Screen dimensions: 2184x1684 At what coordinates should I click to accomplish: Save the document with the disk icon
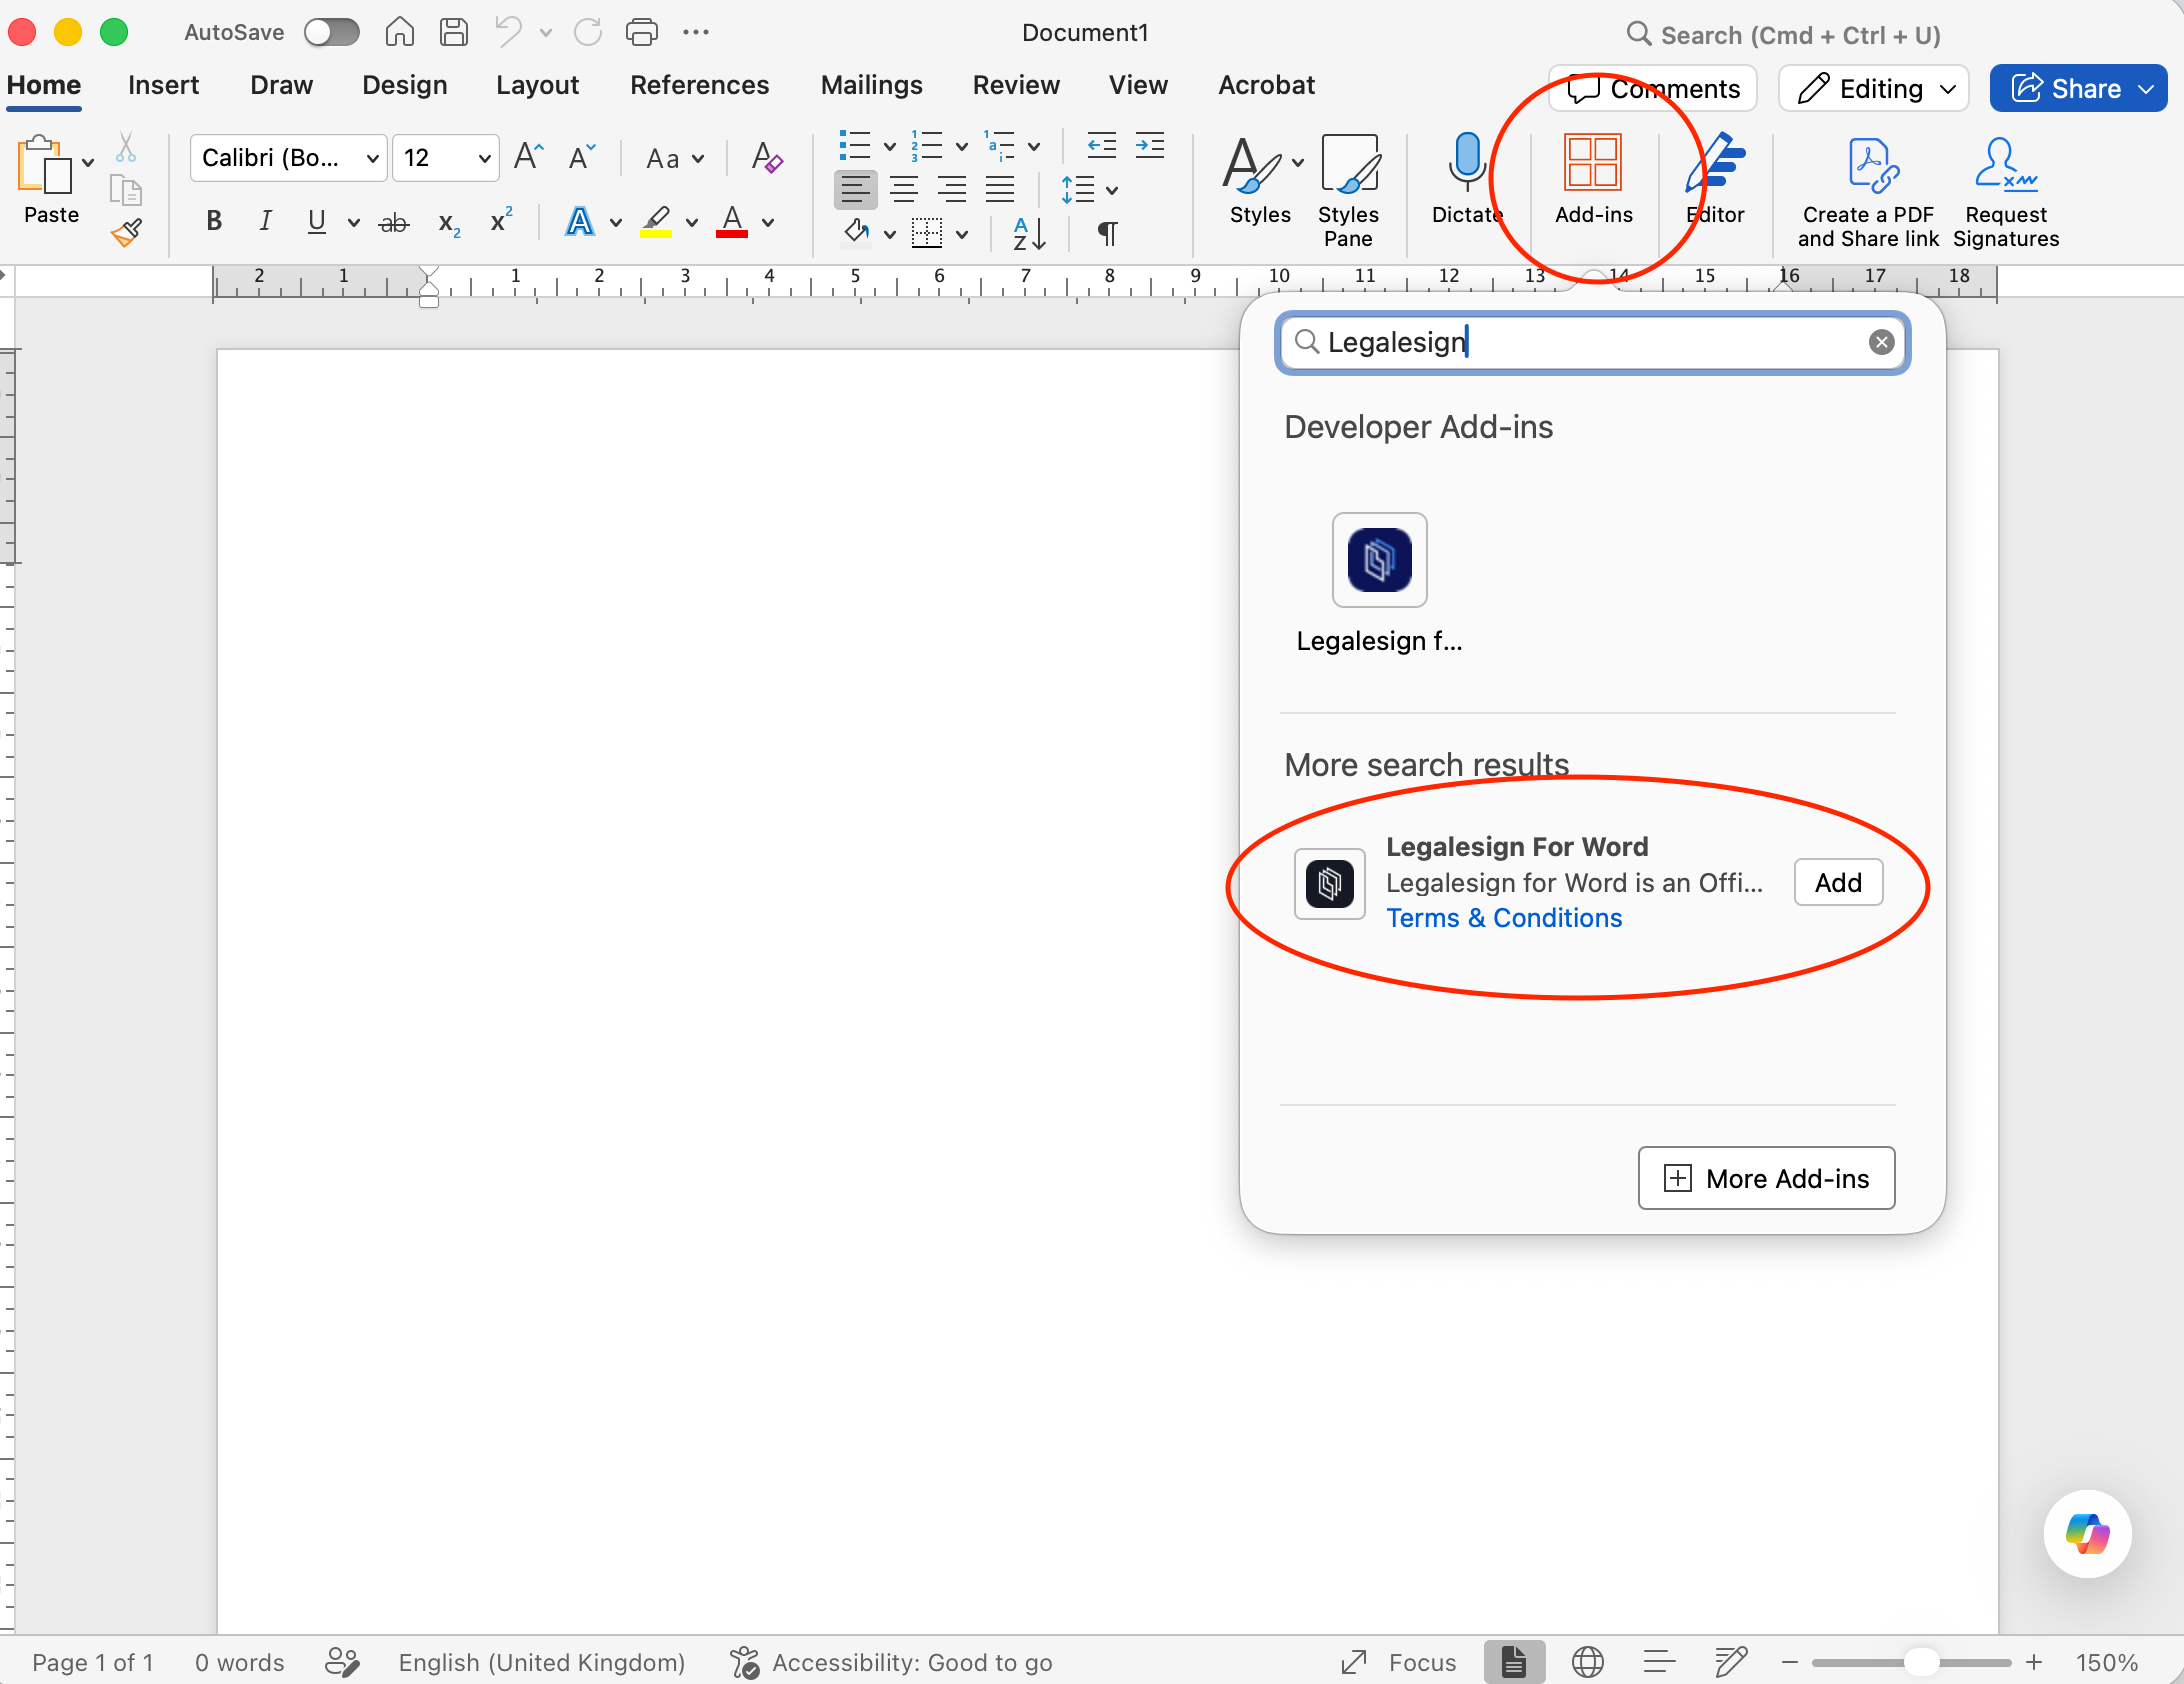click(454, 32)
